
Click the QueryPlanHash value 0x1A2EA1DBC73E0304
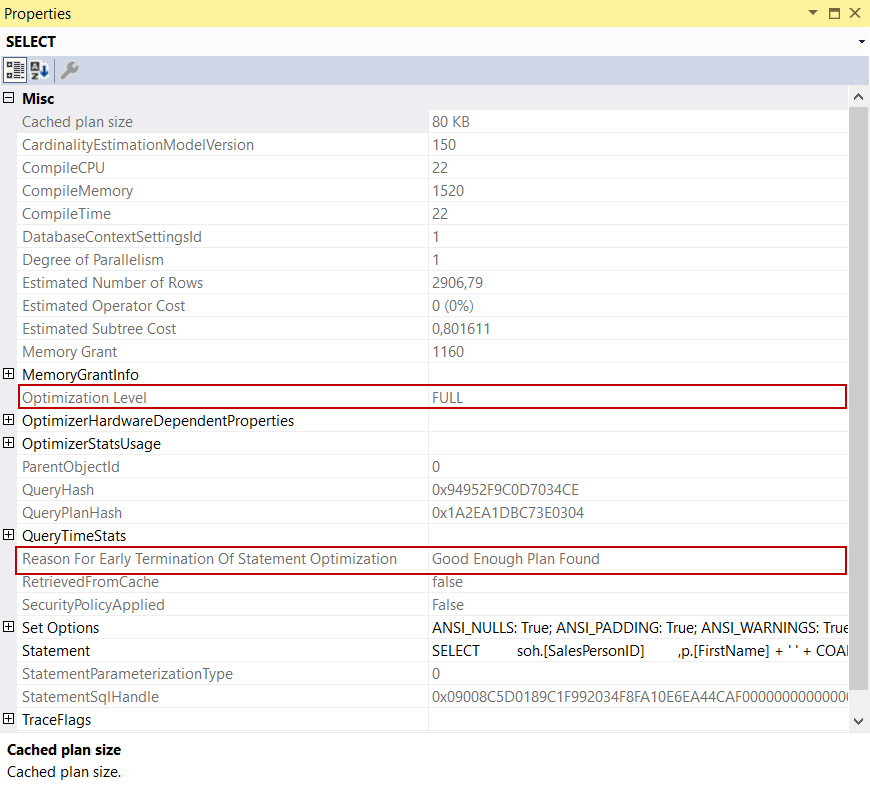coord(508,513)
